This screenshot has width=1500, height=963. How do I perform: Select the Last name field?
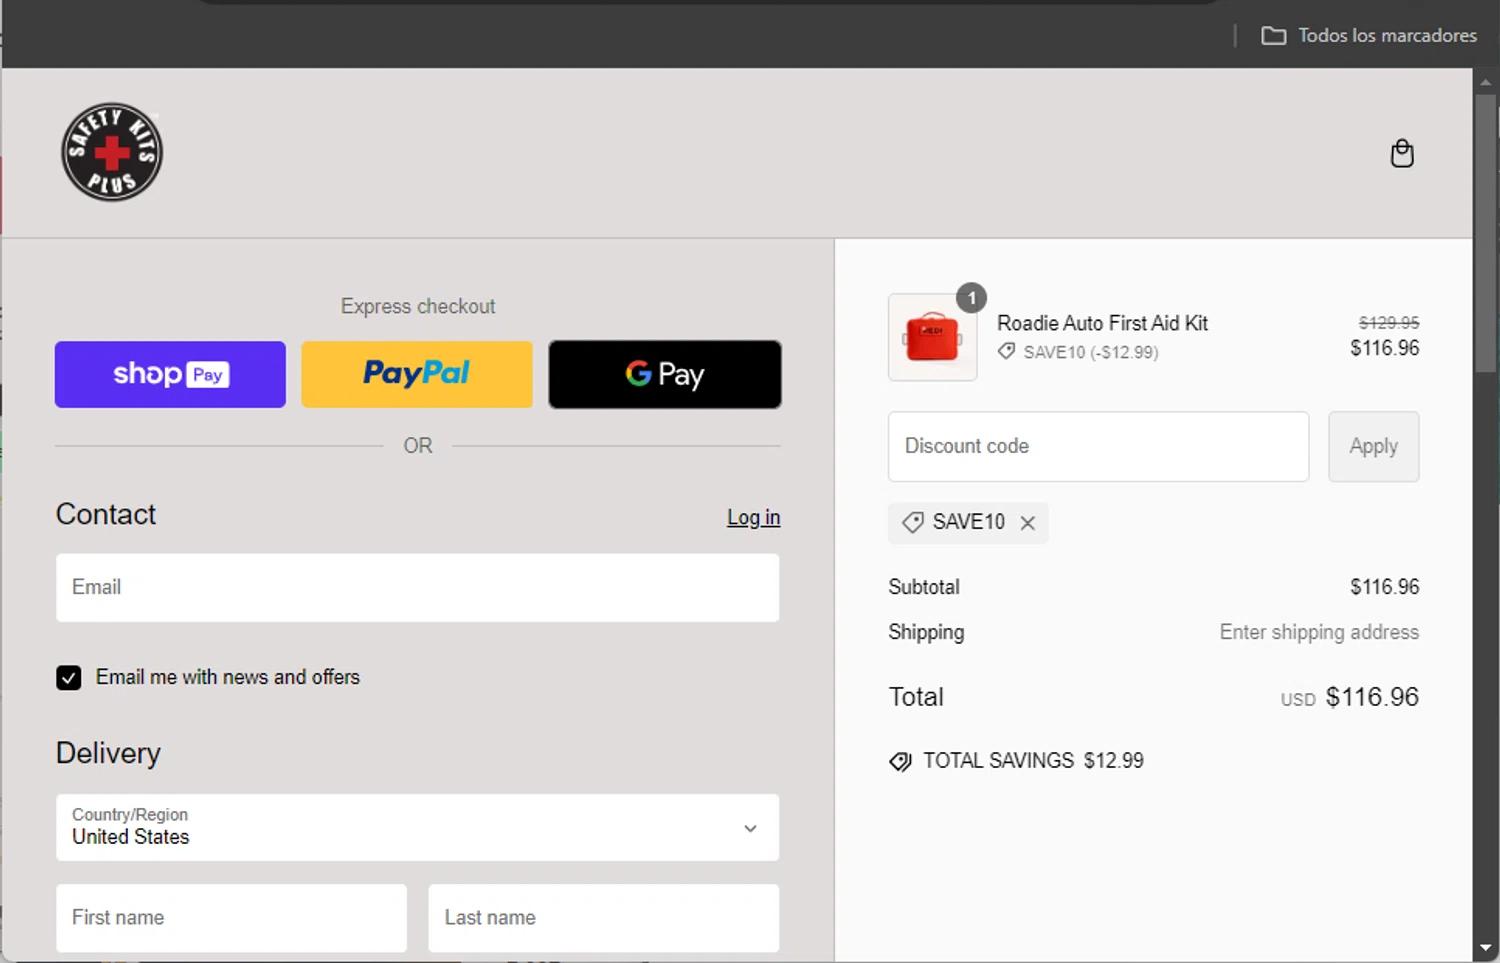pyautogui.click(x=603, y=918)
